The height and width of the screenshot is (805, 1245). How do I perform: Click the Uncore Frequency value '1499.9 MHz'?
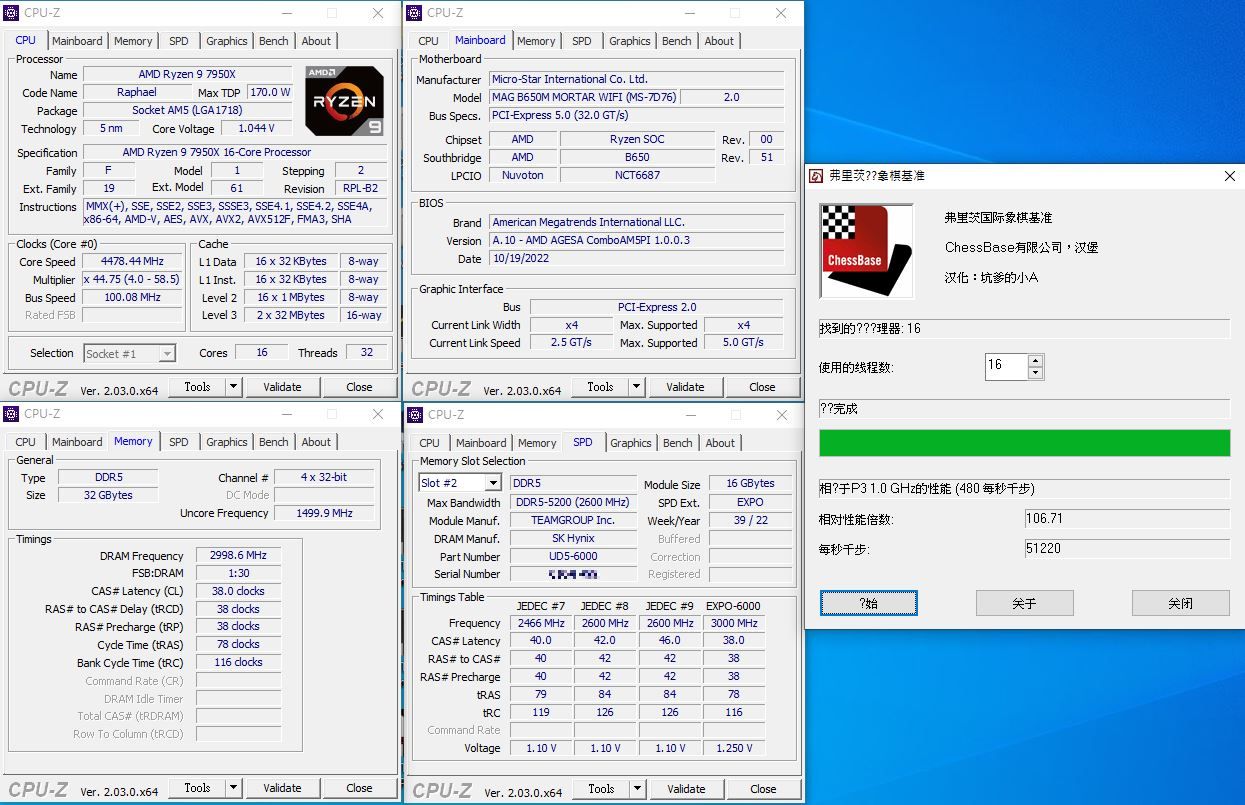(324, 513)
